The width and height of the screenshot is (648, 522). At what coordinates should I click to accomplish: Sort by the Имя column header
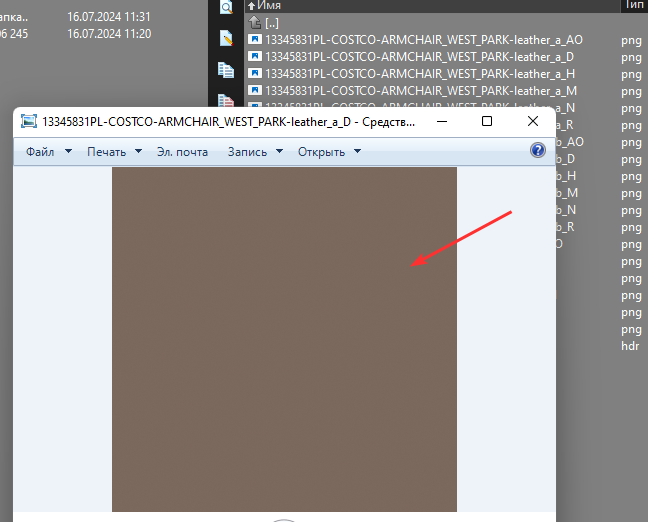(x=269, y=5)
